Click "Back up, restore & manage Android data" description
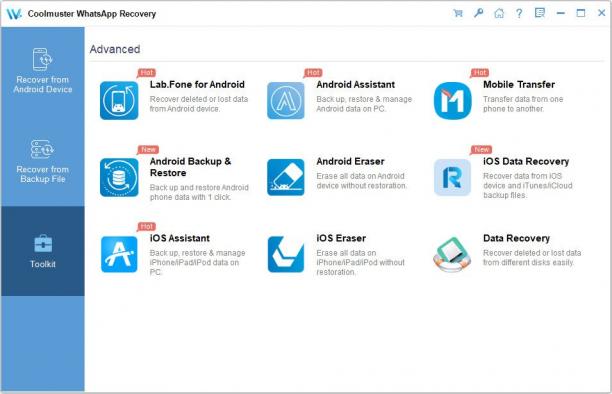This screenshot has width=612, height=394. pyautogui.click(x=364, y=104)
